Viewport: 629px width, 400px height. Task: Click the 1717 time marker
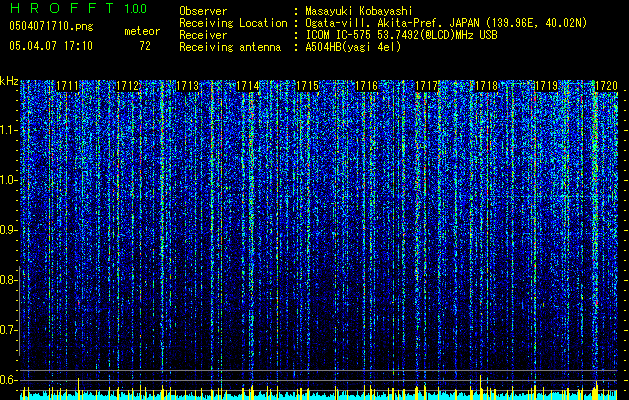(426, 86)
